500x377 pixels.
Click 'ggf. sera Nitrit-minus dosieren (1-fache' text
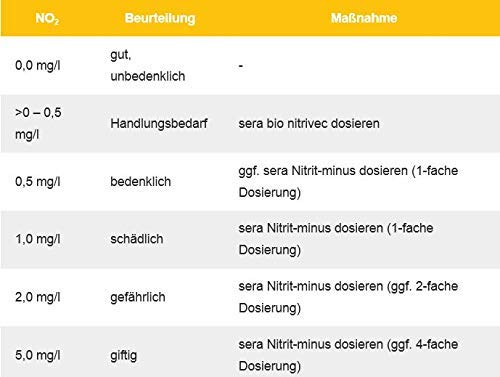click(x=348, y=171)
